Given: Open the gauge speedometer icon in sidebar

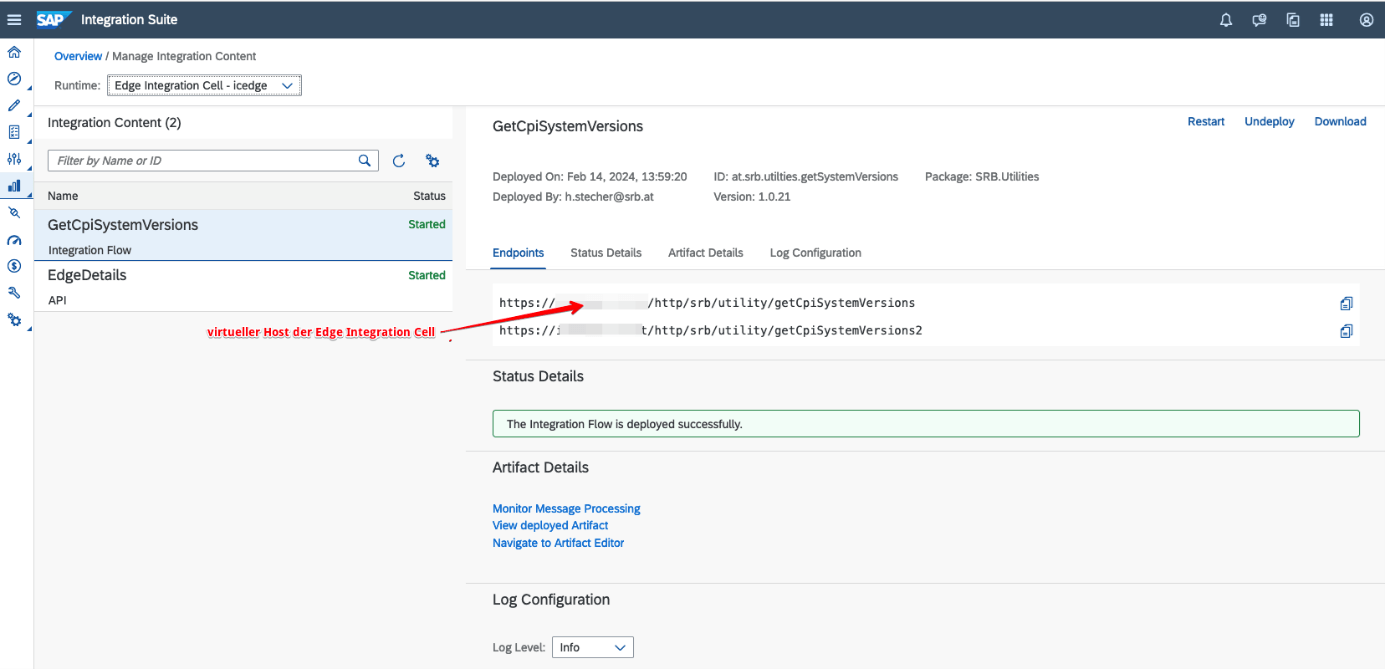Looking at the screenshot, I should pyautogui.click(x=14, y=240).
